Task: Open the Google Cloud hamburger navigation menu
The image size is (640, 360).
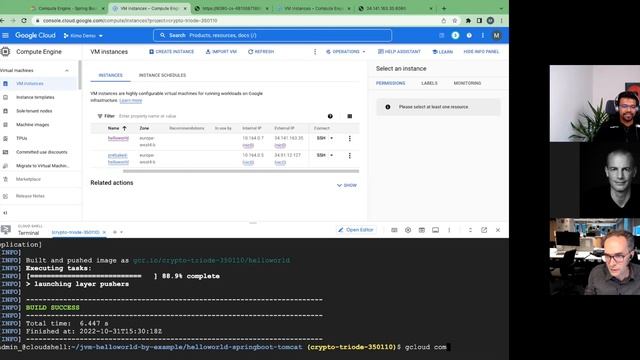Action: pyautogui.click(x=5, y=36)
